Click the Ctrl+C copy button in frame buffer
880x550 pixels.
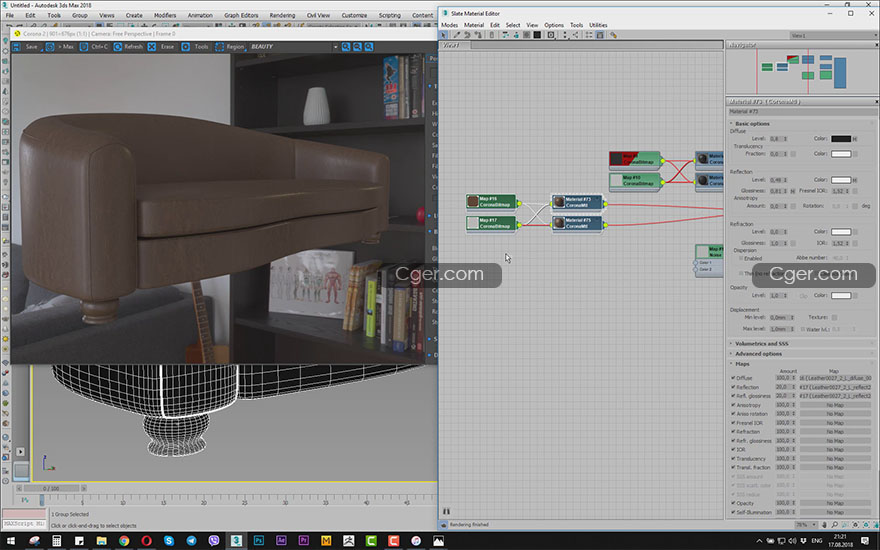[94, 47]
